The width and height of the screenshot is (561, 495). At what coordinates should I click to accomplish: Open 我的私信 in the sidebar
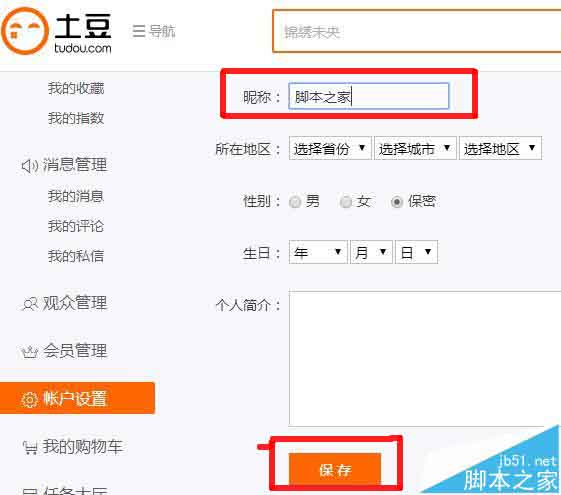76,256
